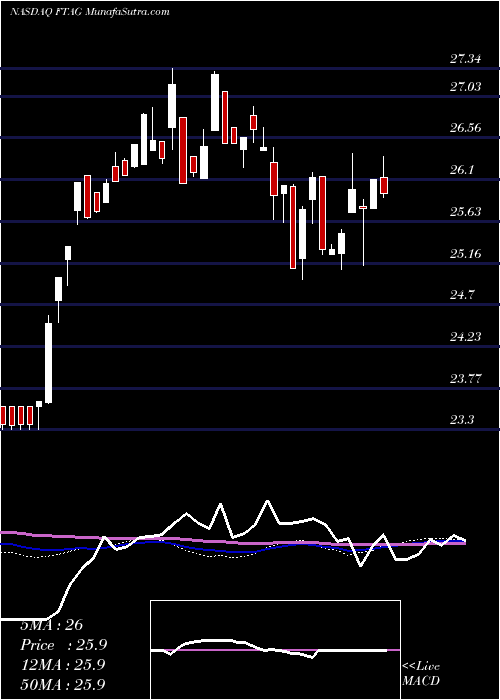
Task: Click the 25.16 price level label
Action: [x=466, y=254]
